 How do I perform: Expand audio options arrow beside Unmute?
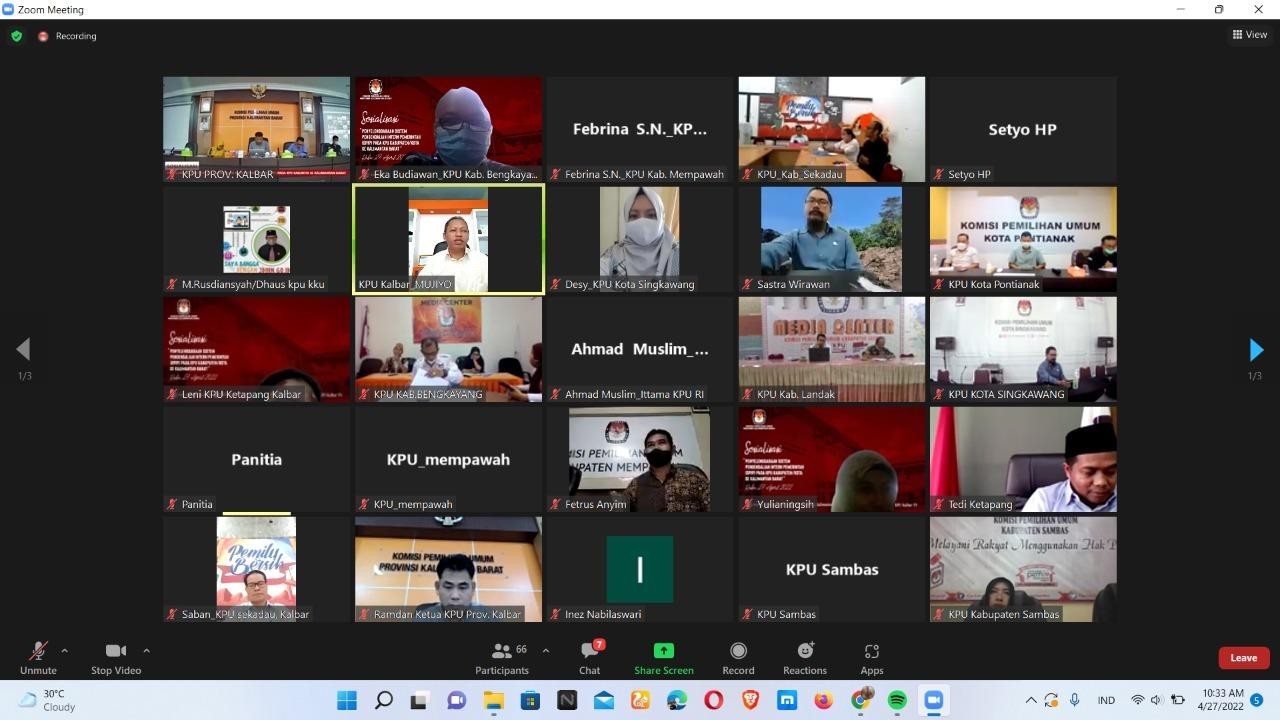65,651
